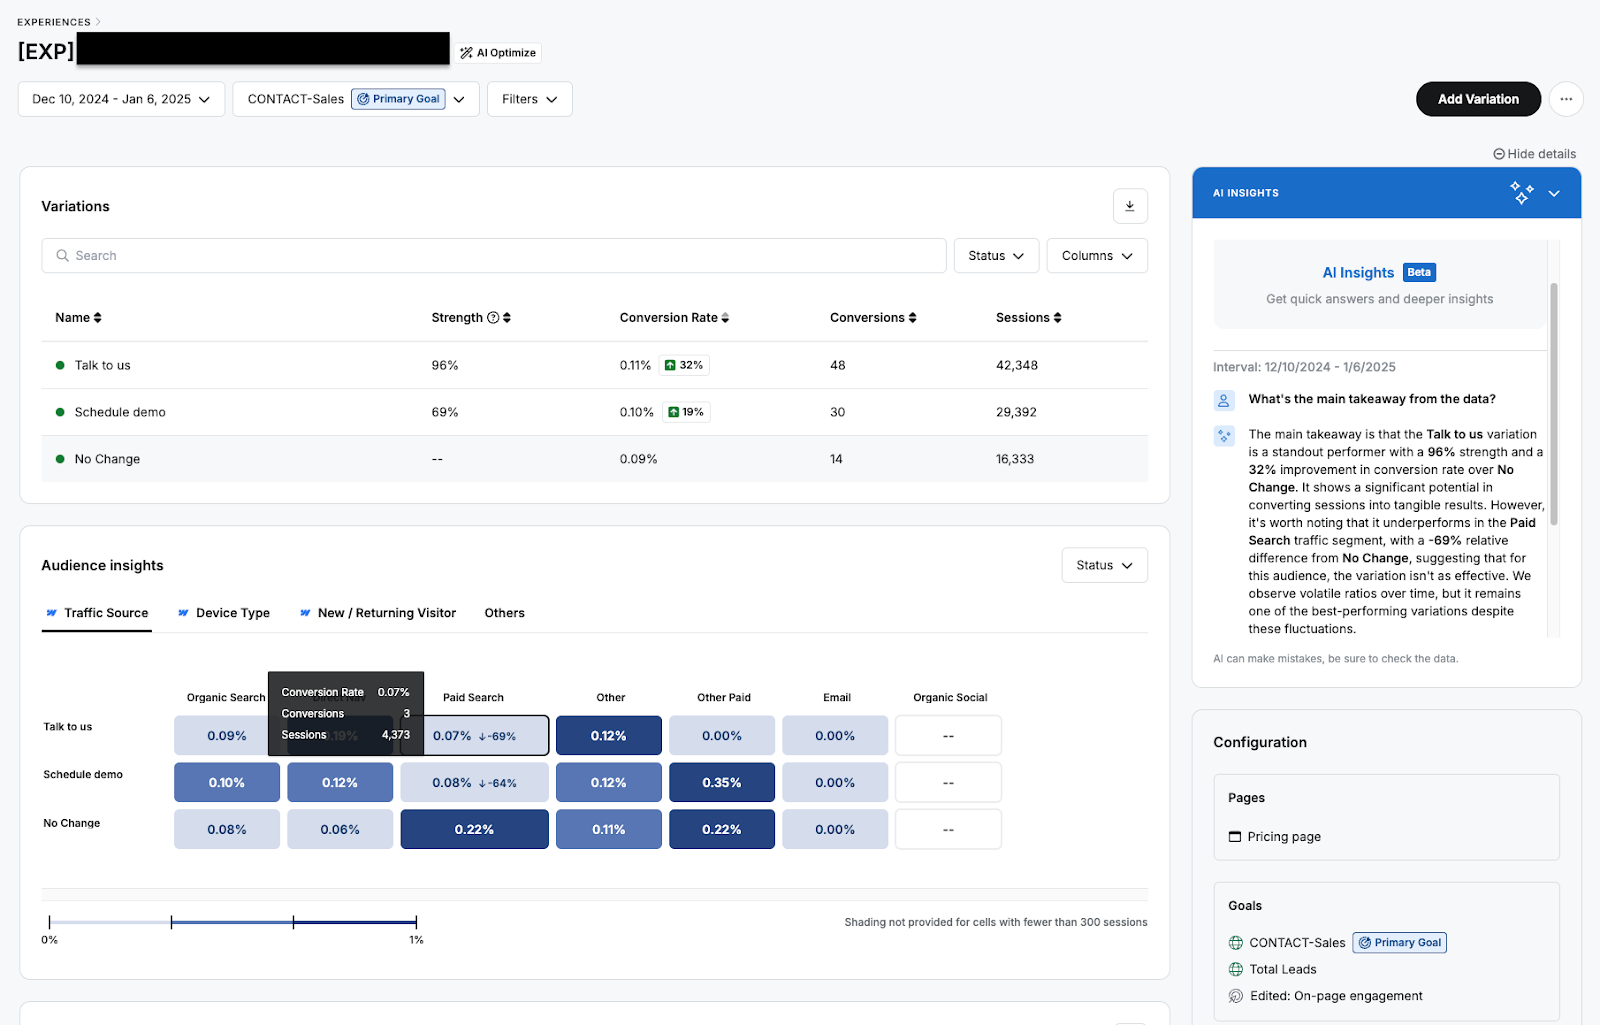Click the Hide details link
This screenshot has width=1600, height=1025.
pyautogui.click(x=1533, y=153)
